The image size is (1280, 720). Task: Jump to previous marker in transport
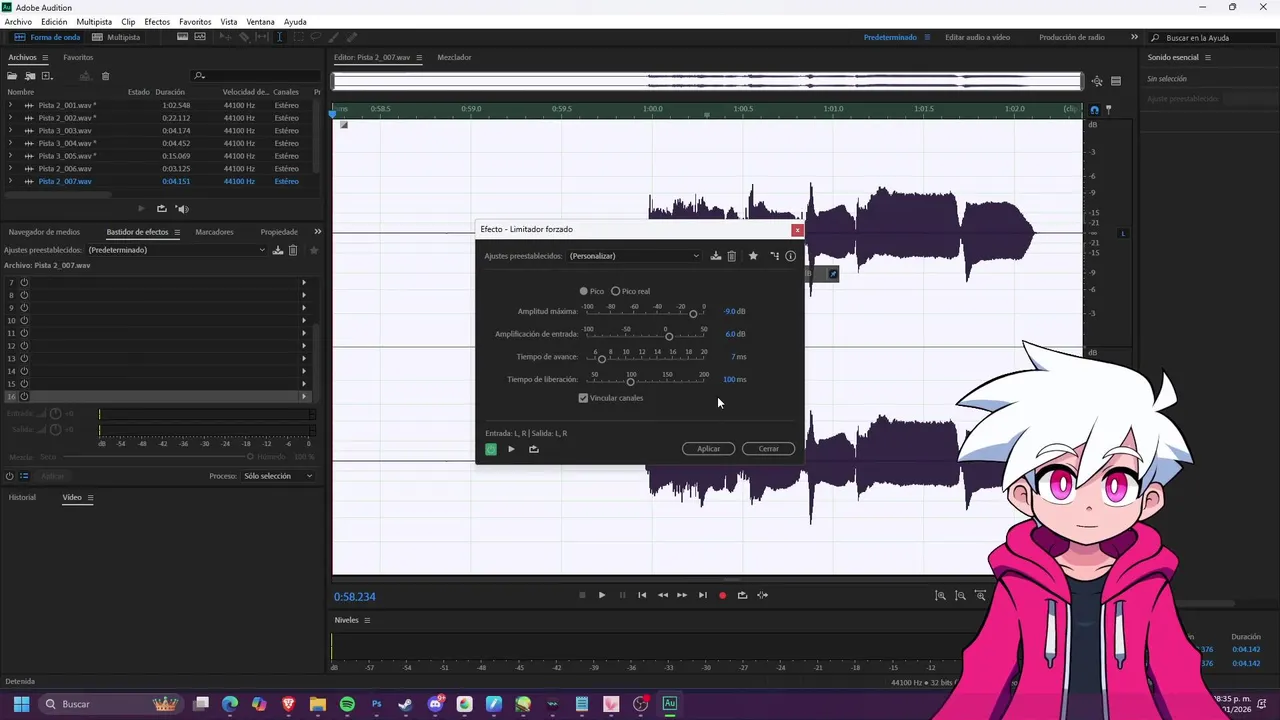pos(642,595)
